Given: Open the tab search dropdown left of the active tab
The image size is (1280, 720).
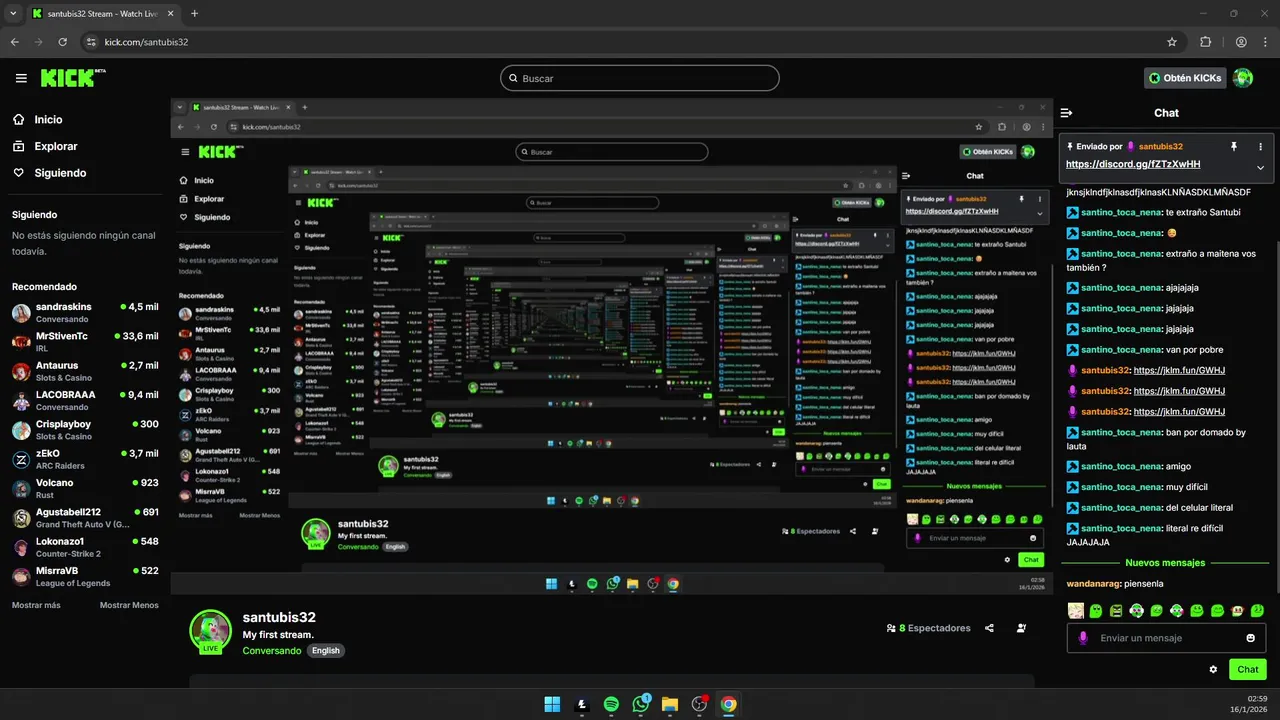Looking at the screenshot, I should click(x=12, y=14).
